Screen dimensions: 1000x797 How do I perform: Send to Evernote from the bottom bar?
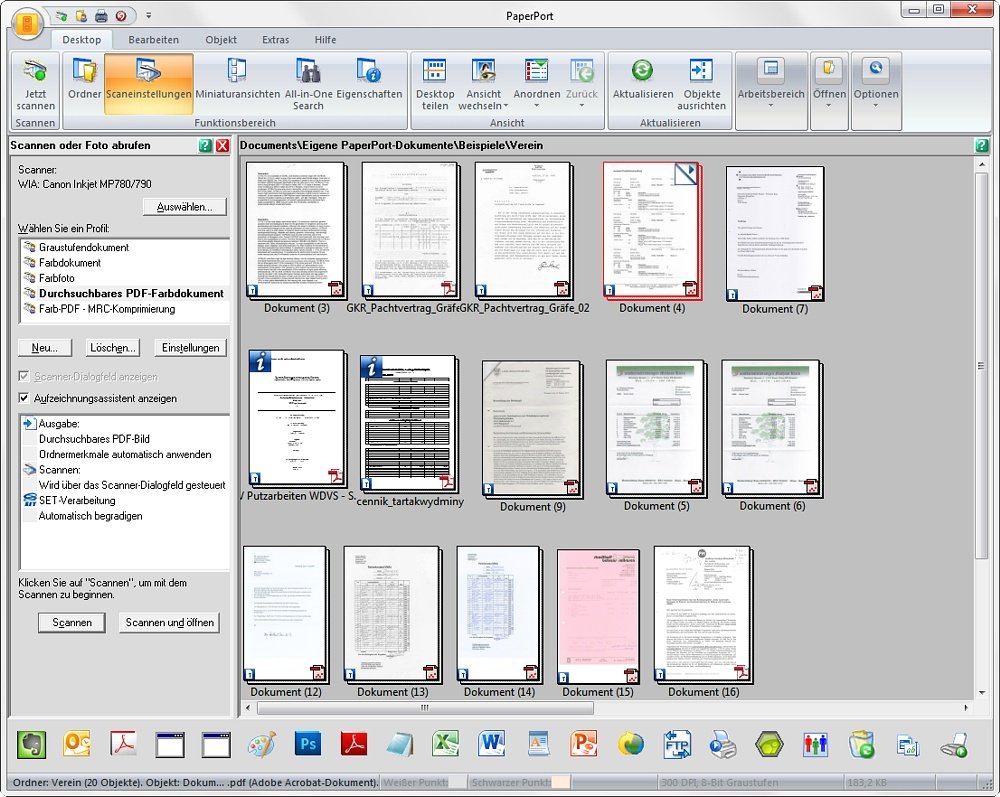31,744
